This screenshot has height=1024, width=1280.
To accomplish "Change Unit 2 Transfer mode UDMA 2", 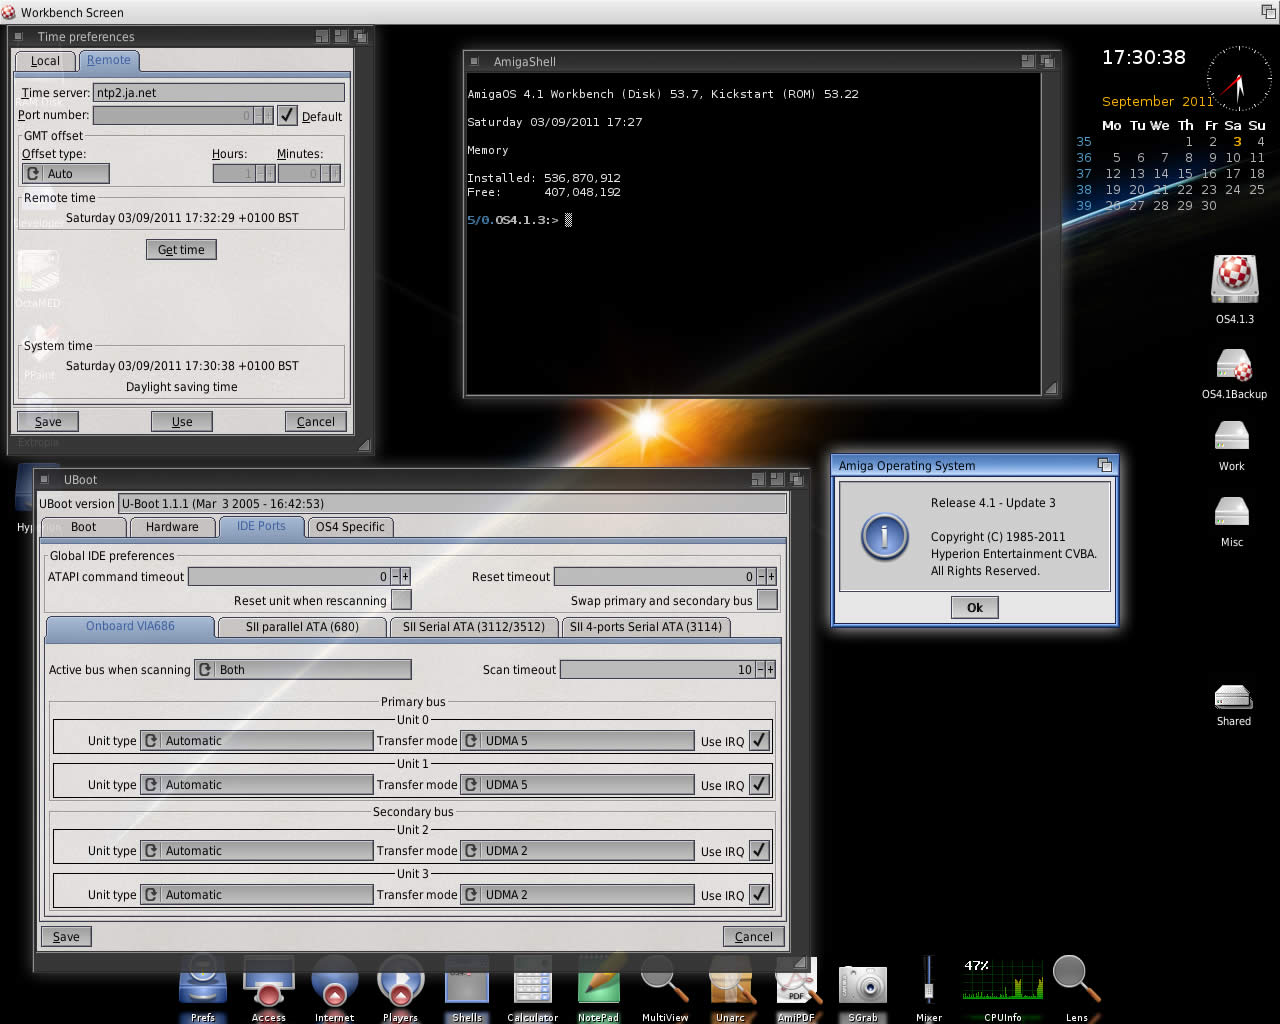I will [577, 851].
